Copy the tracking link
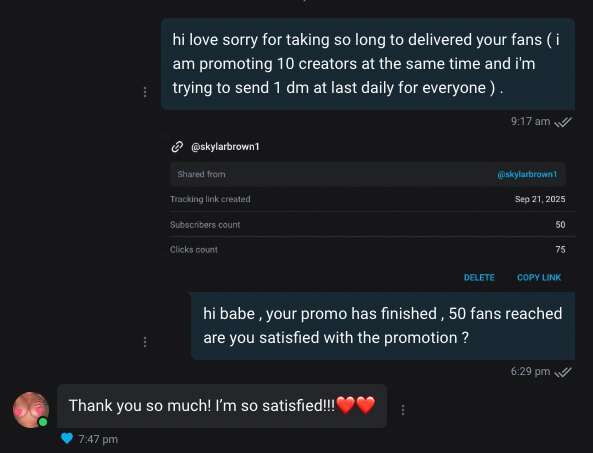This screenshot has height=453, width=593. pos(539,278)
